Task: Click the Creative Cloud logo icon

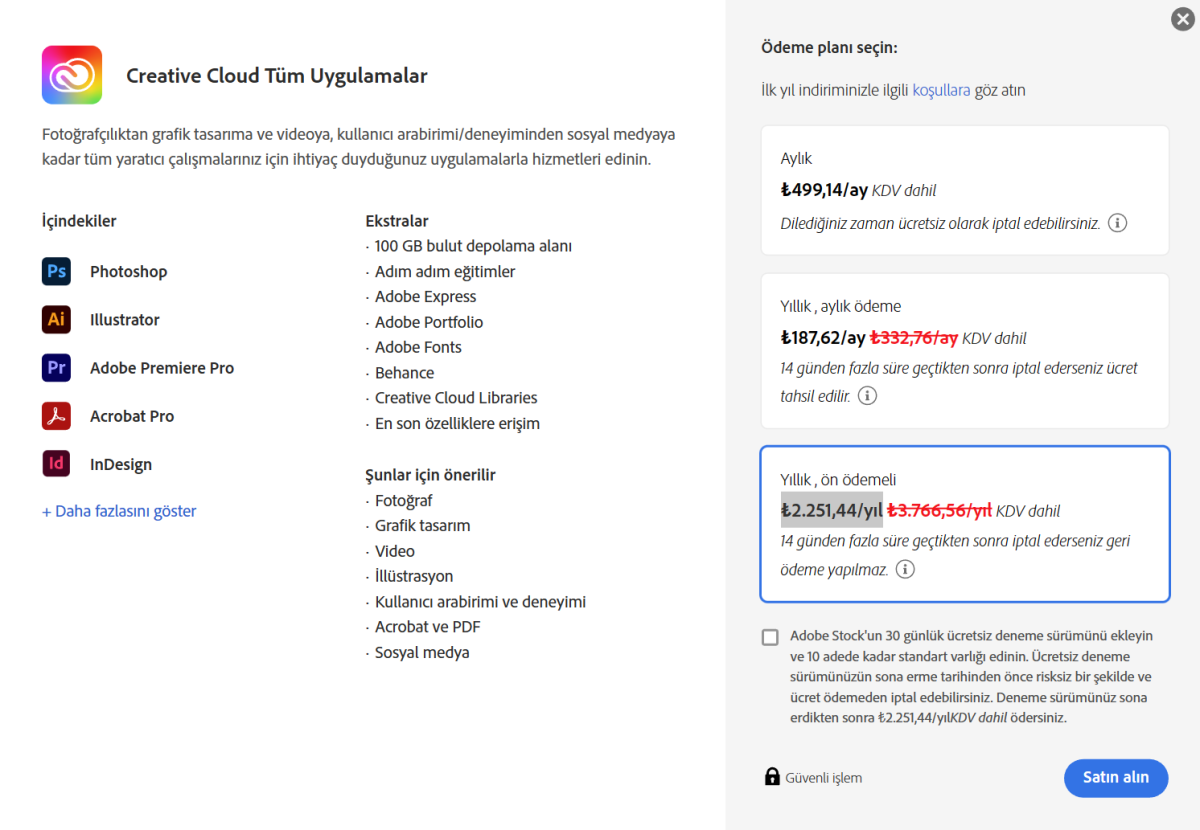Action: (72, 75)
